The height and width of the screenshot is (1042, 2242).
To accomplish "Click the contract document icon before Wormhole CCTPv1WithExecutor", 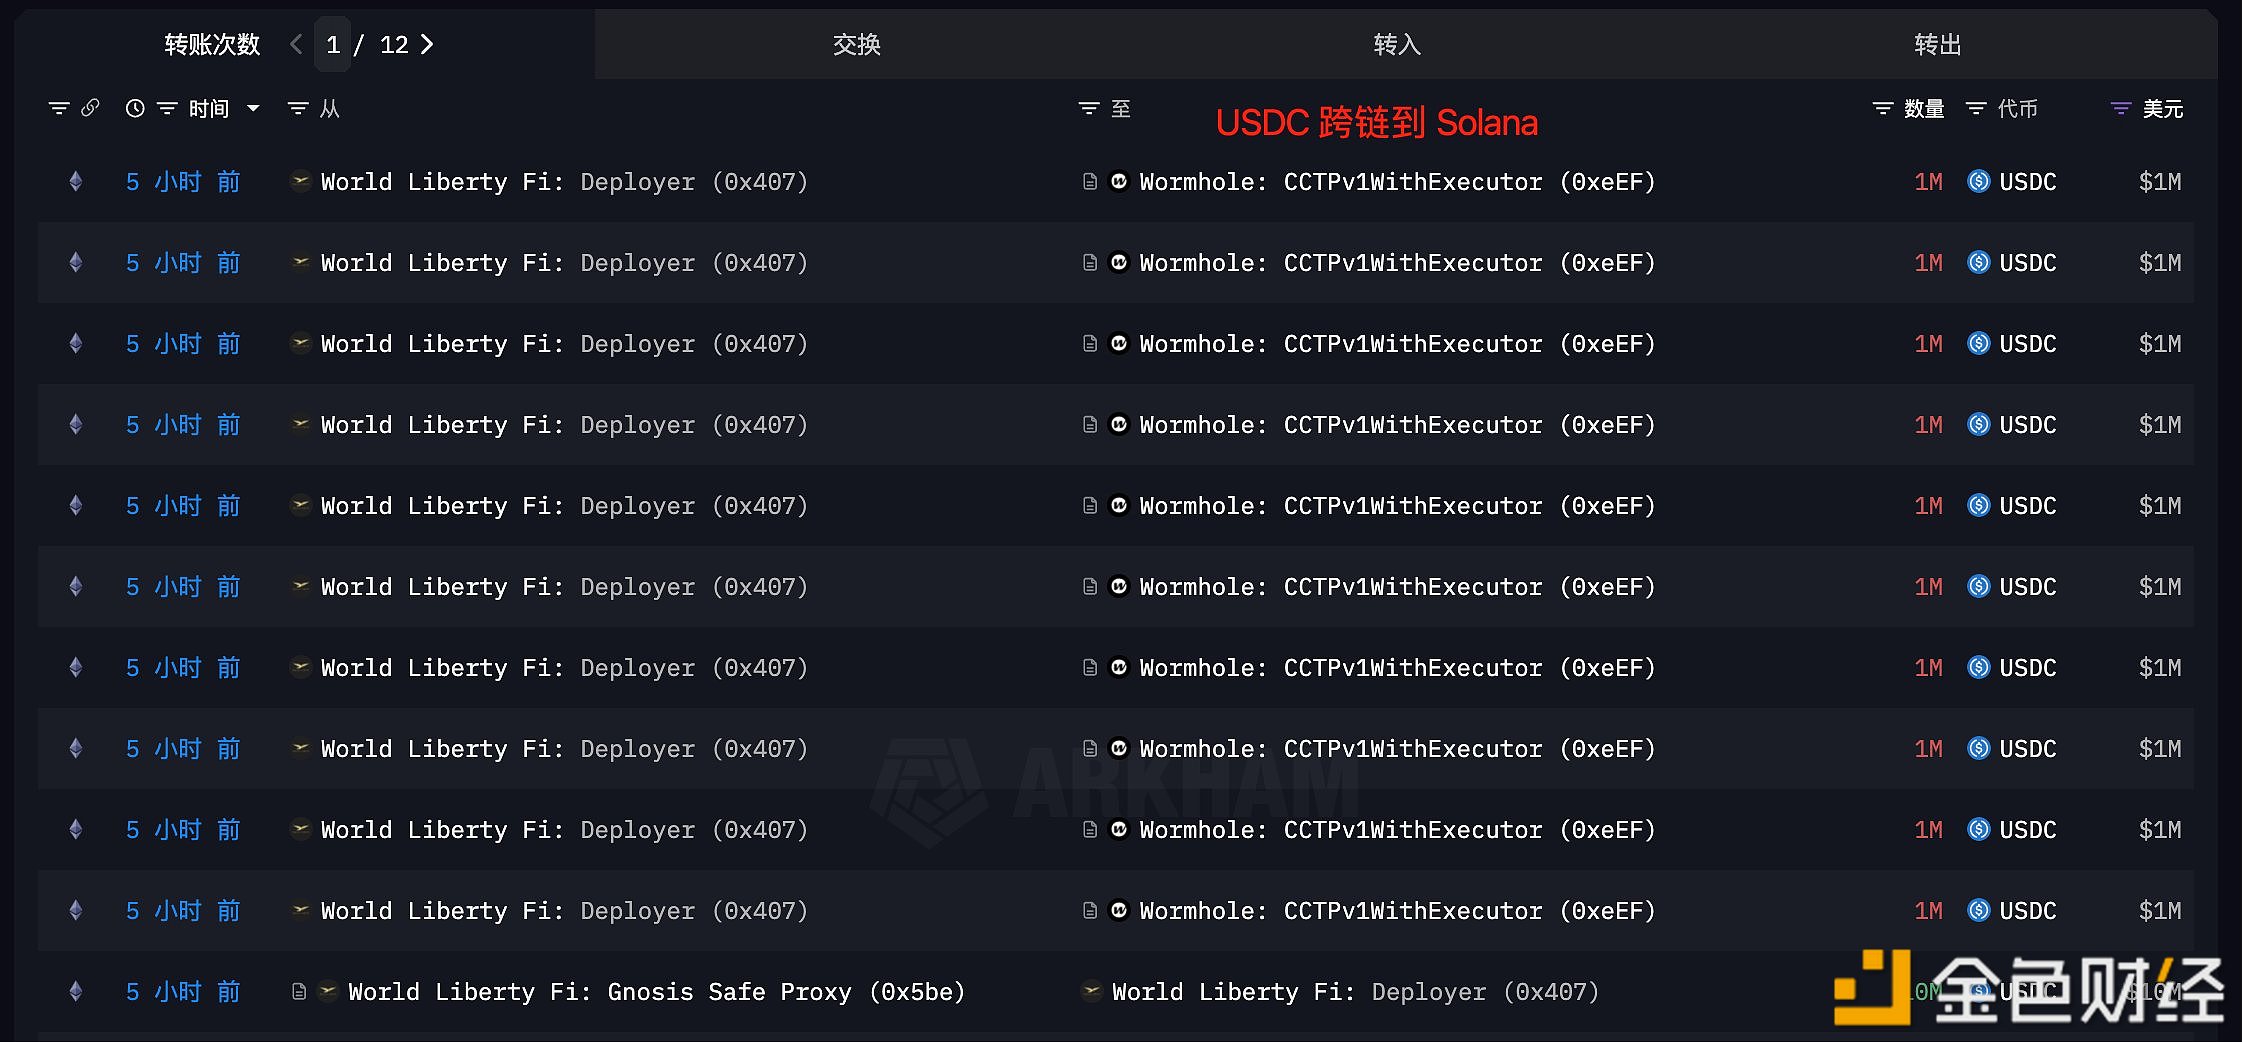I will 1090,181.
